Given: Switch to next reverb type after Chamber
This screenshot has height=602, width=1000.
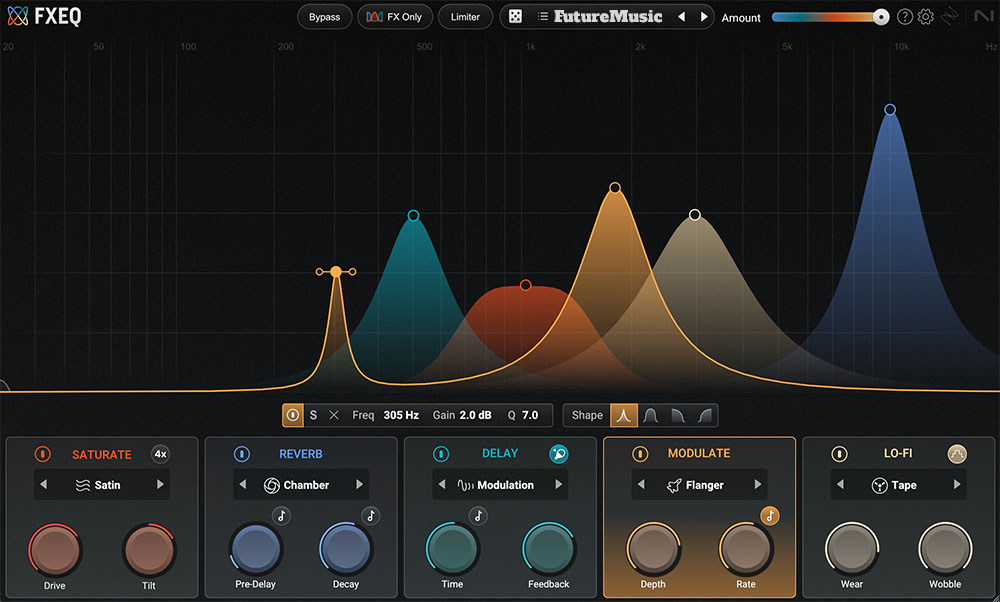Looking at the screenshot, I should (358, 485).
